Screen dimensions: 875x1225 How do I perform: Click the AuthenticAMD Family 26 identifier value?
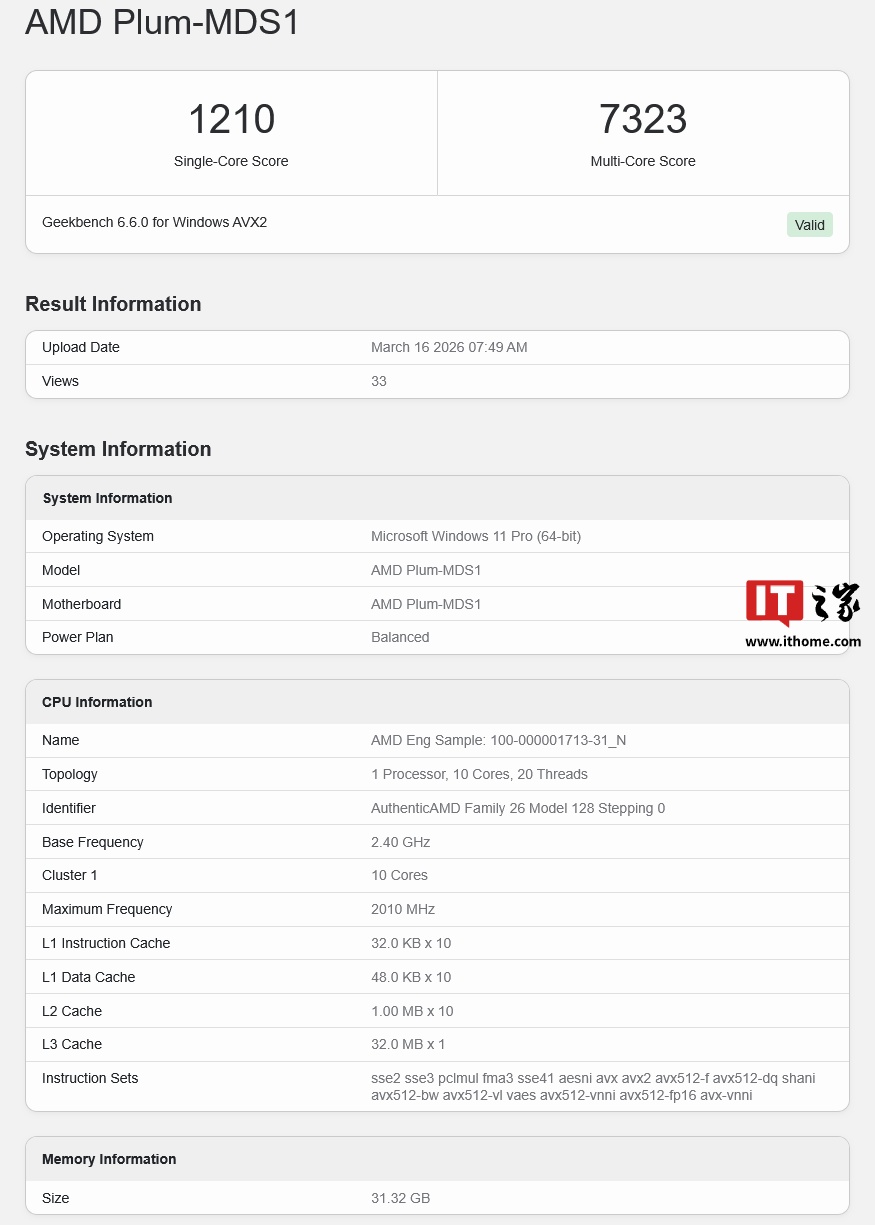tap(517, 808)
